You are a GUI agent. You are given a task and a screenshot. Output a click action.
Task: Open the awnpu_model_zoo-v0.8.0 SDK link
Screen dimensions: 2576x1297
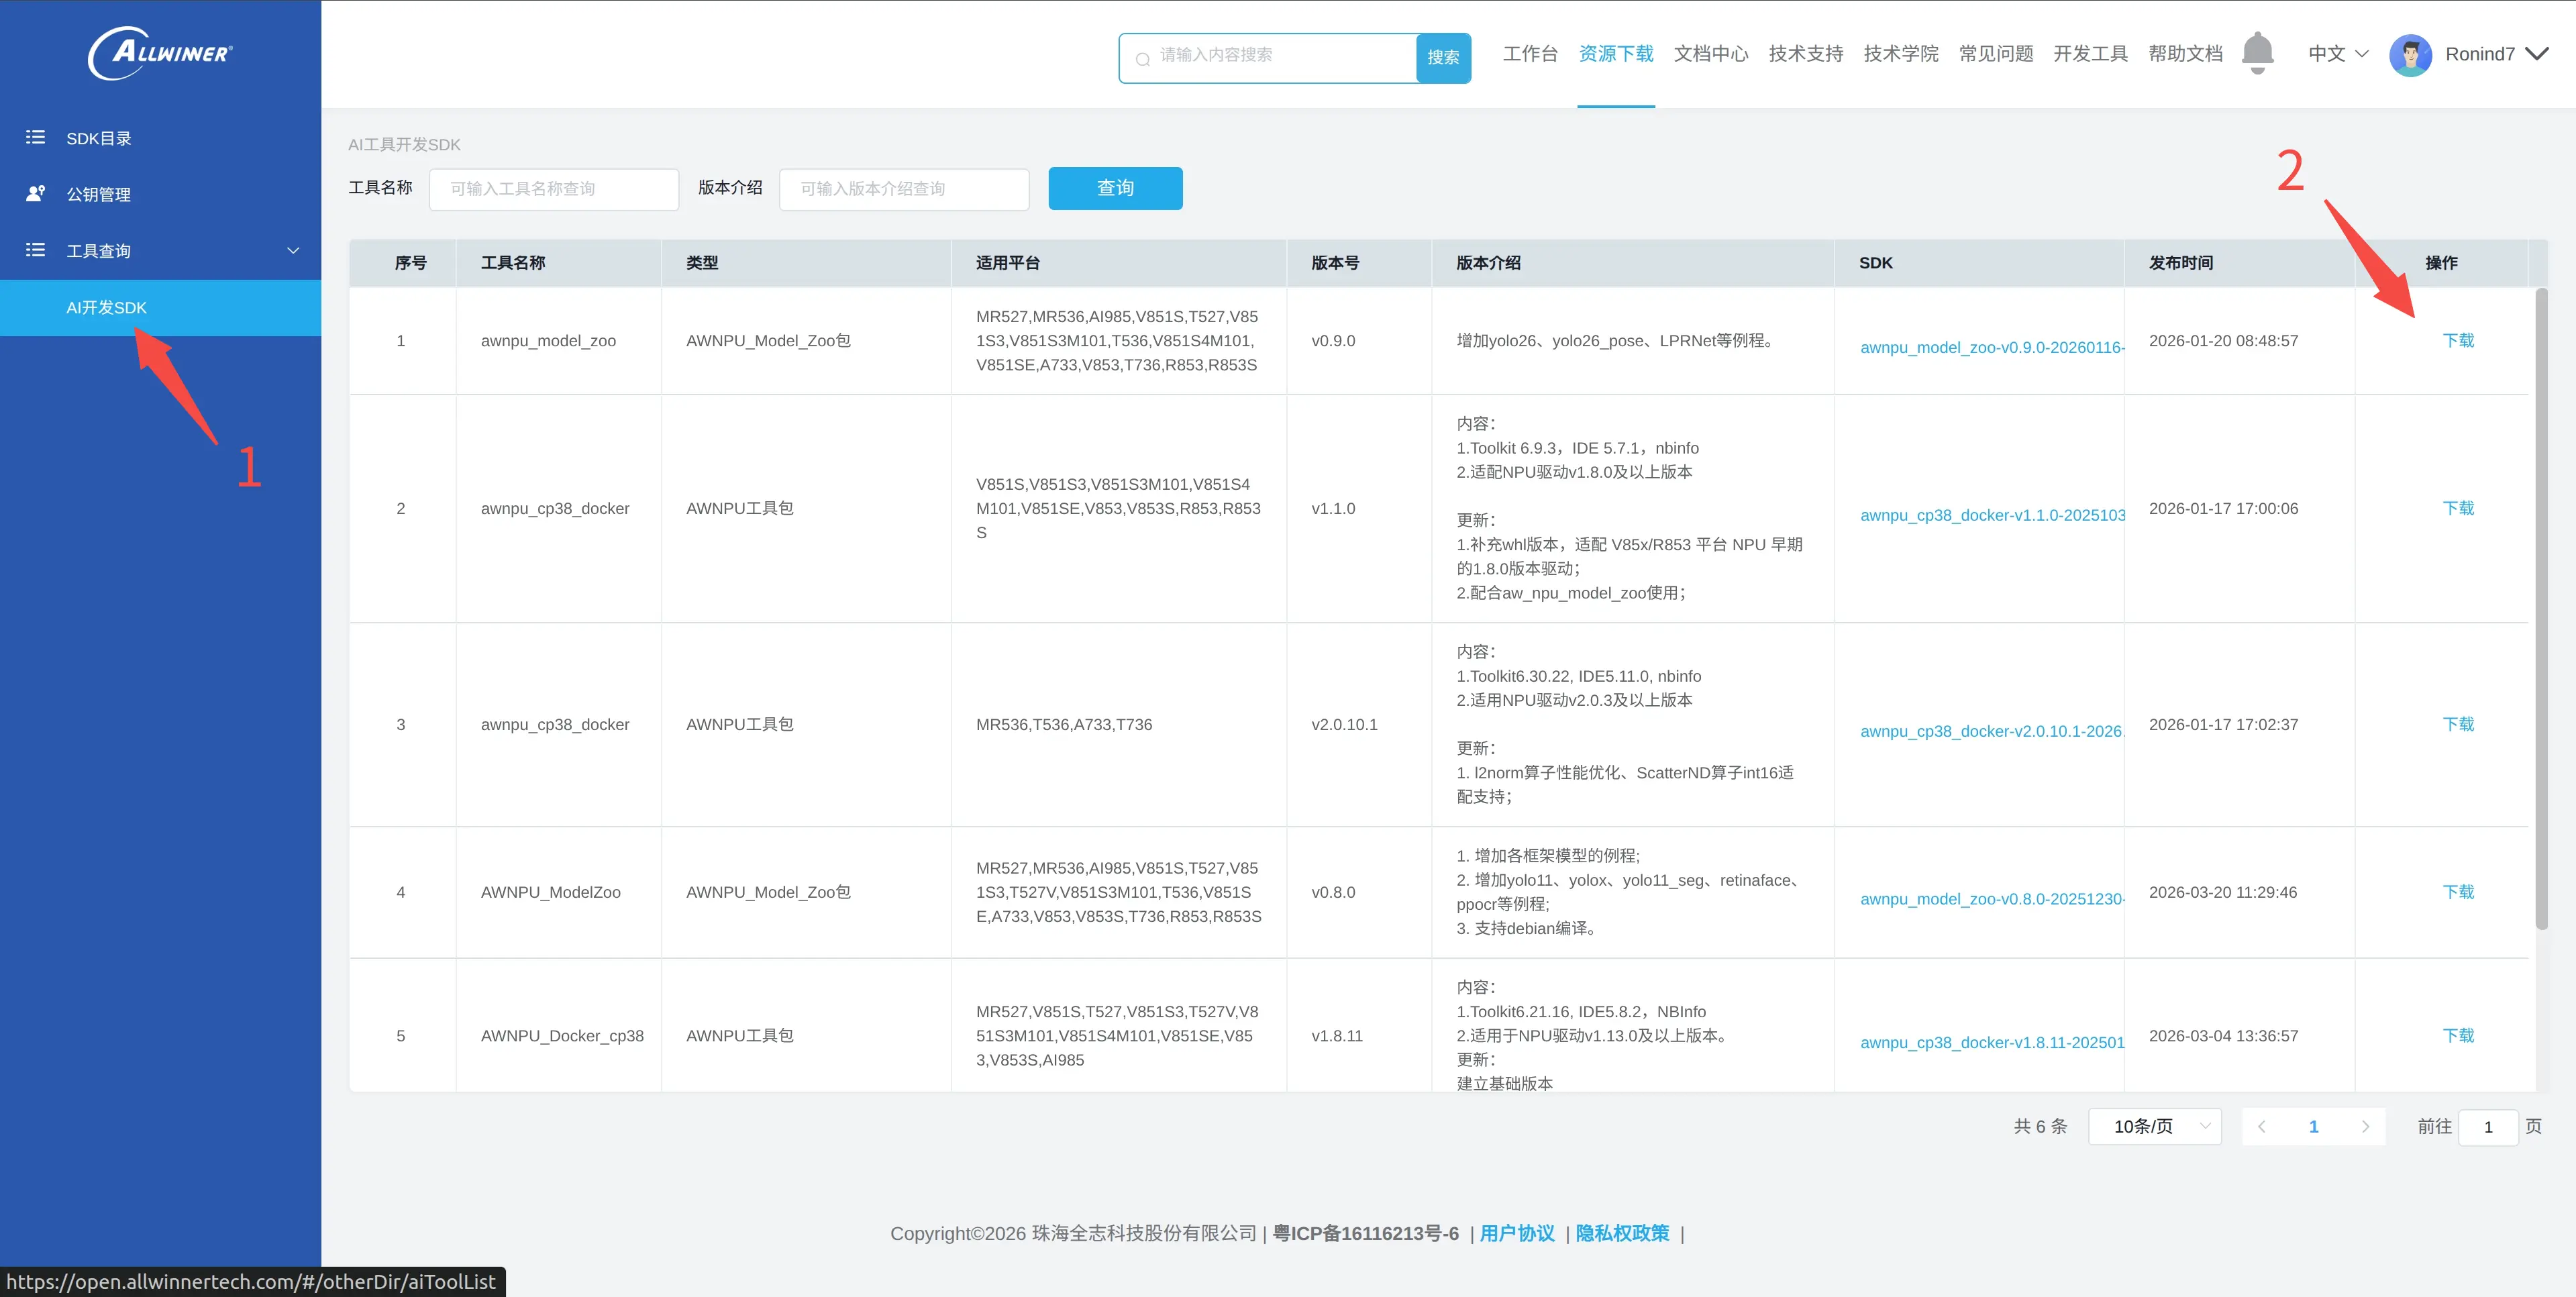tap(1992, 899)
